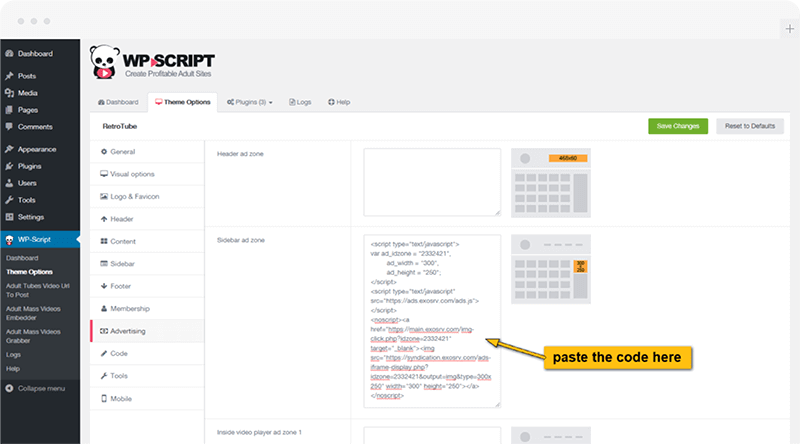The image size is (800, 444).
Task: Click the Plugins plug icon
Action: (9, 166)
